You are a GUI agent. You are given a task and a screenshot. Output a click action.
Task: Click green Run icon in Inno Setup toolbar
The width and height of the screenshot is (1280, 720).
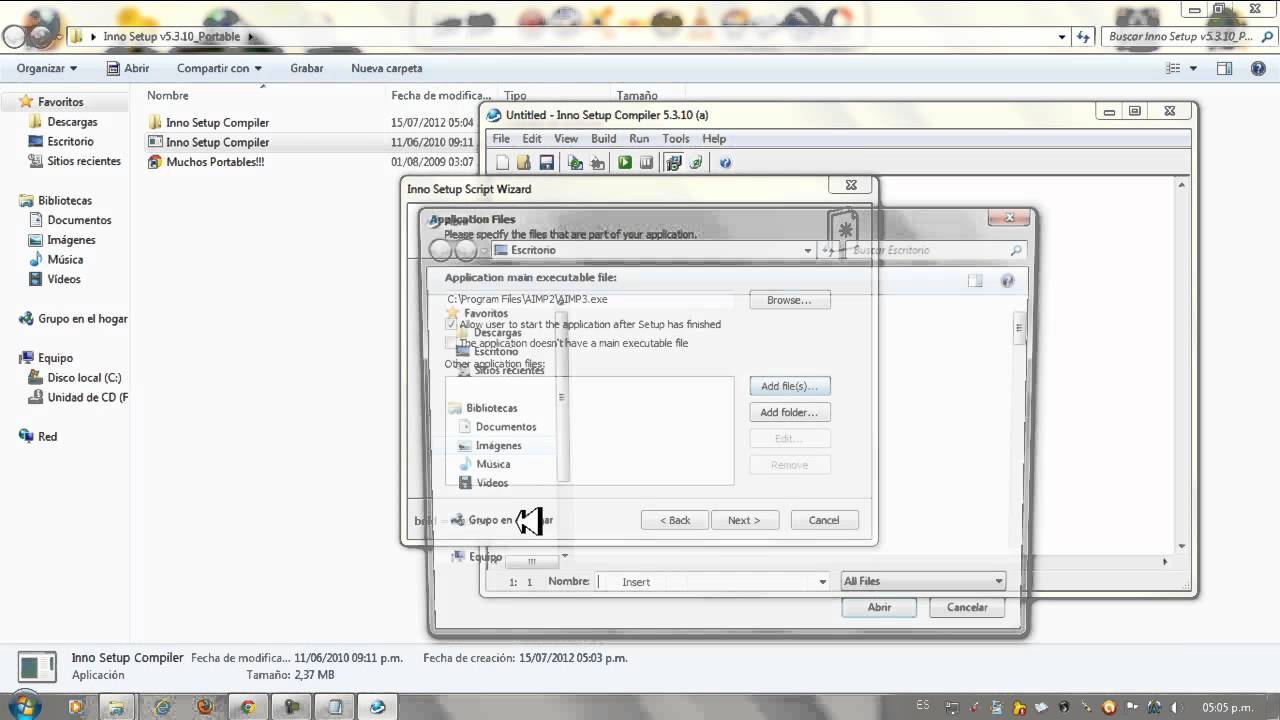[625, 162]
